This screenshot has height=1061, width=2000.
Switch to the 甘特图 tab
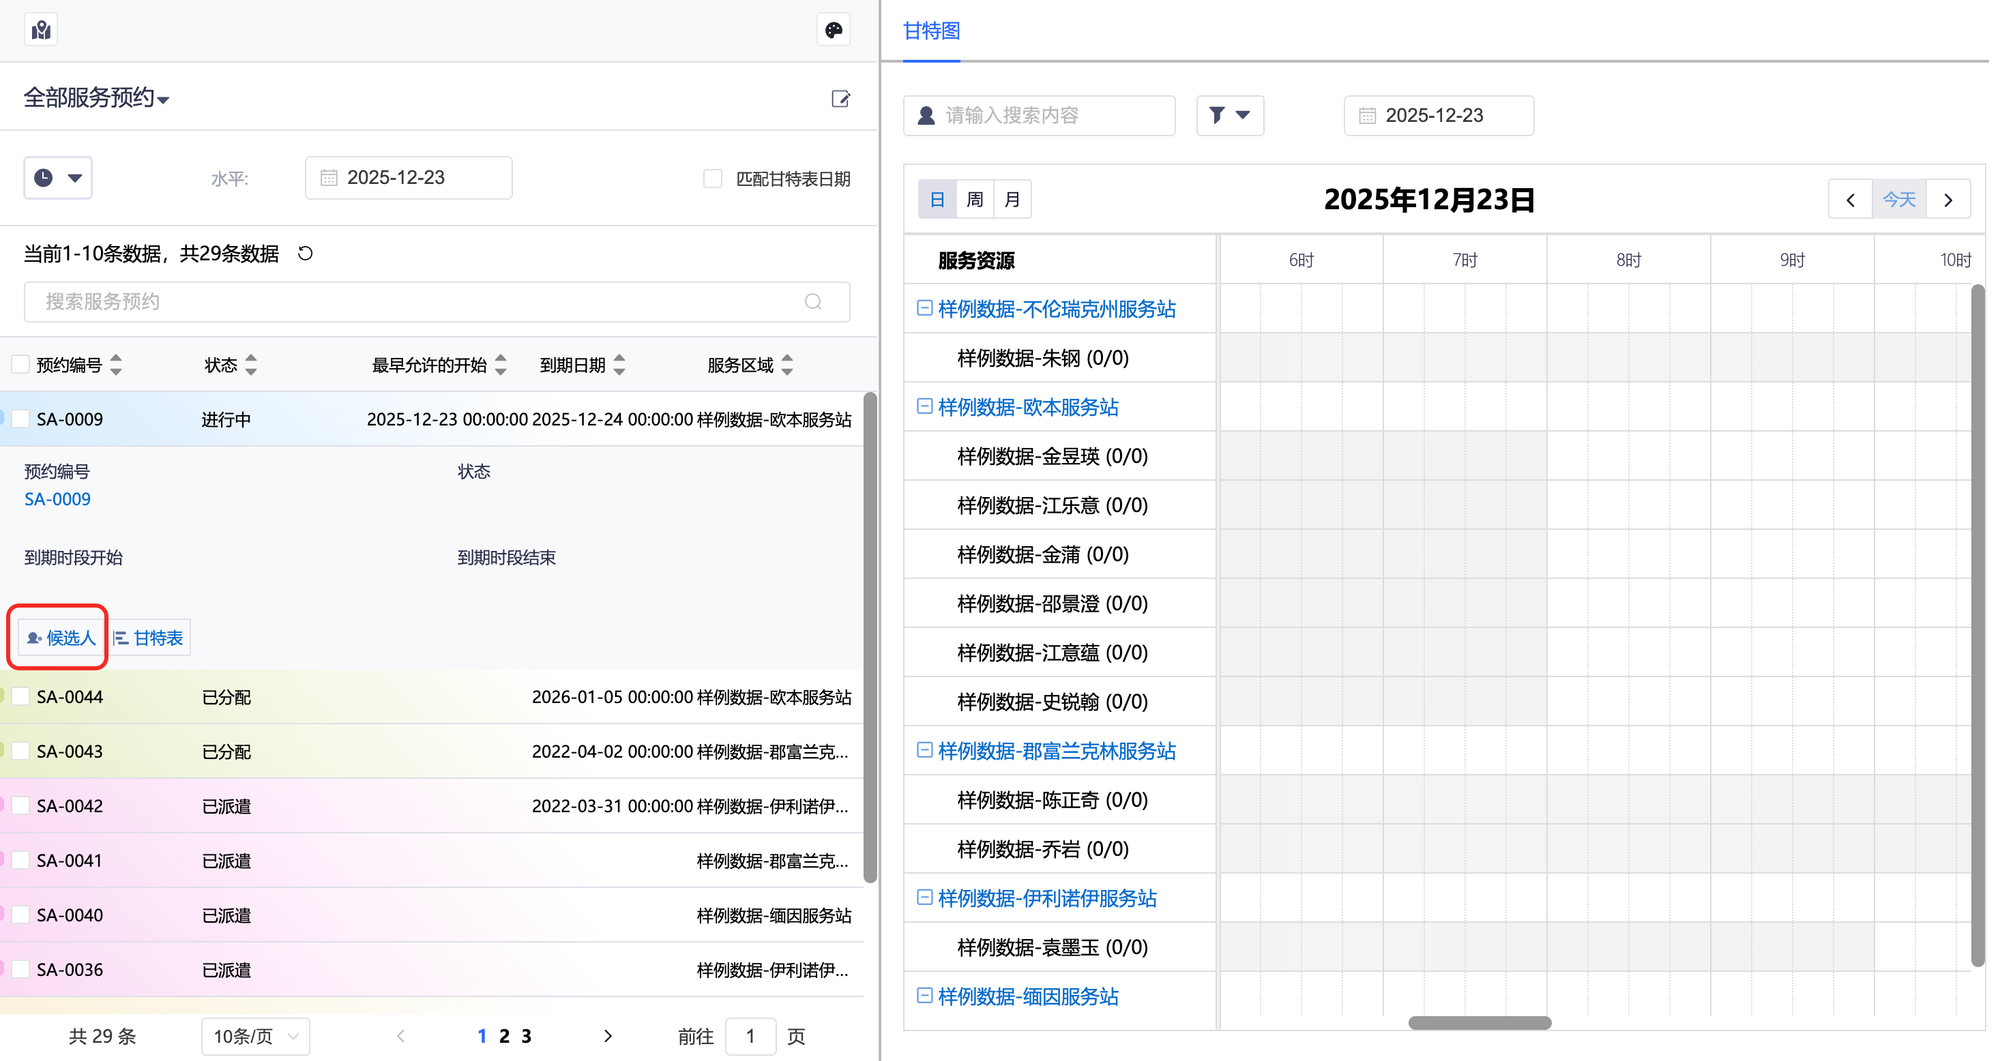(931, 31)
